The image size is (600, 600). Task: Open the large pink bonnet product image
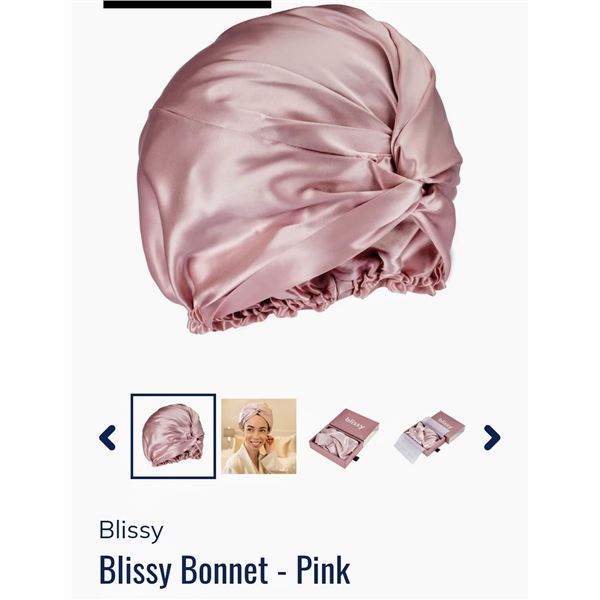[300, 168]
